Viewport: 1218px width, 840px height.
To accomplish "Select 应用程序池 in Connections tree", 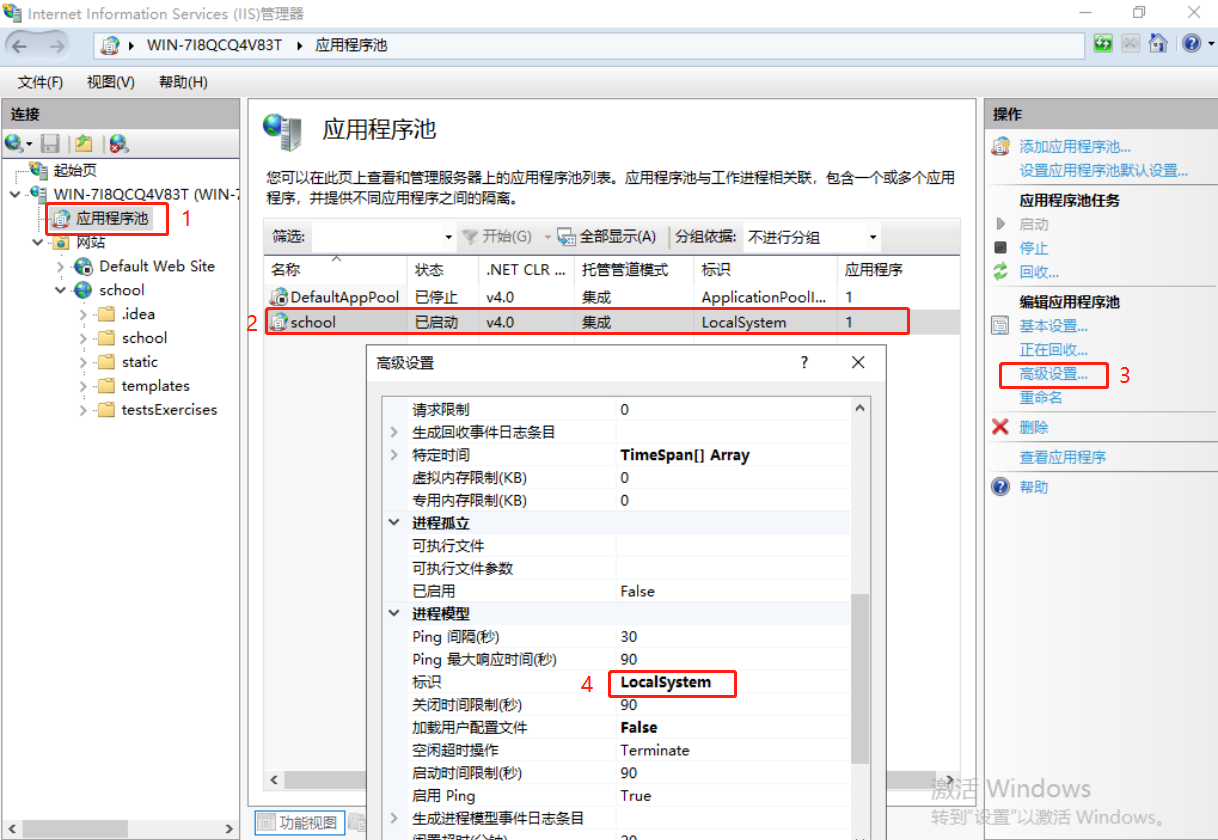I will (x=112, y=217).
